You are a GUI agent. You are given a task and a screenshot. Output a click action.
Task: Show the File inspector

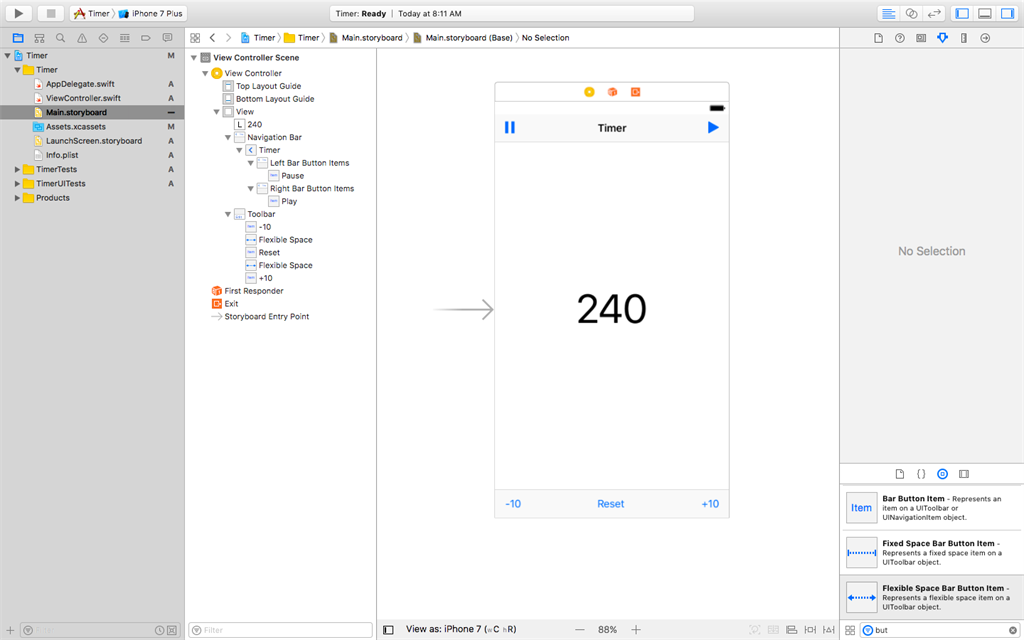[x=878, y=38]
